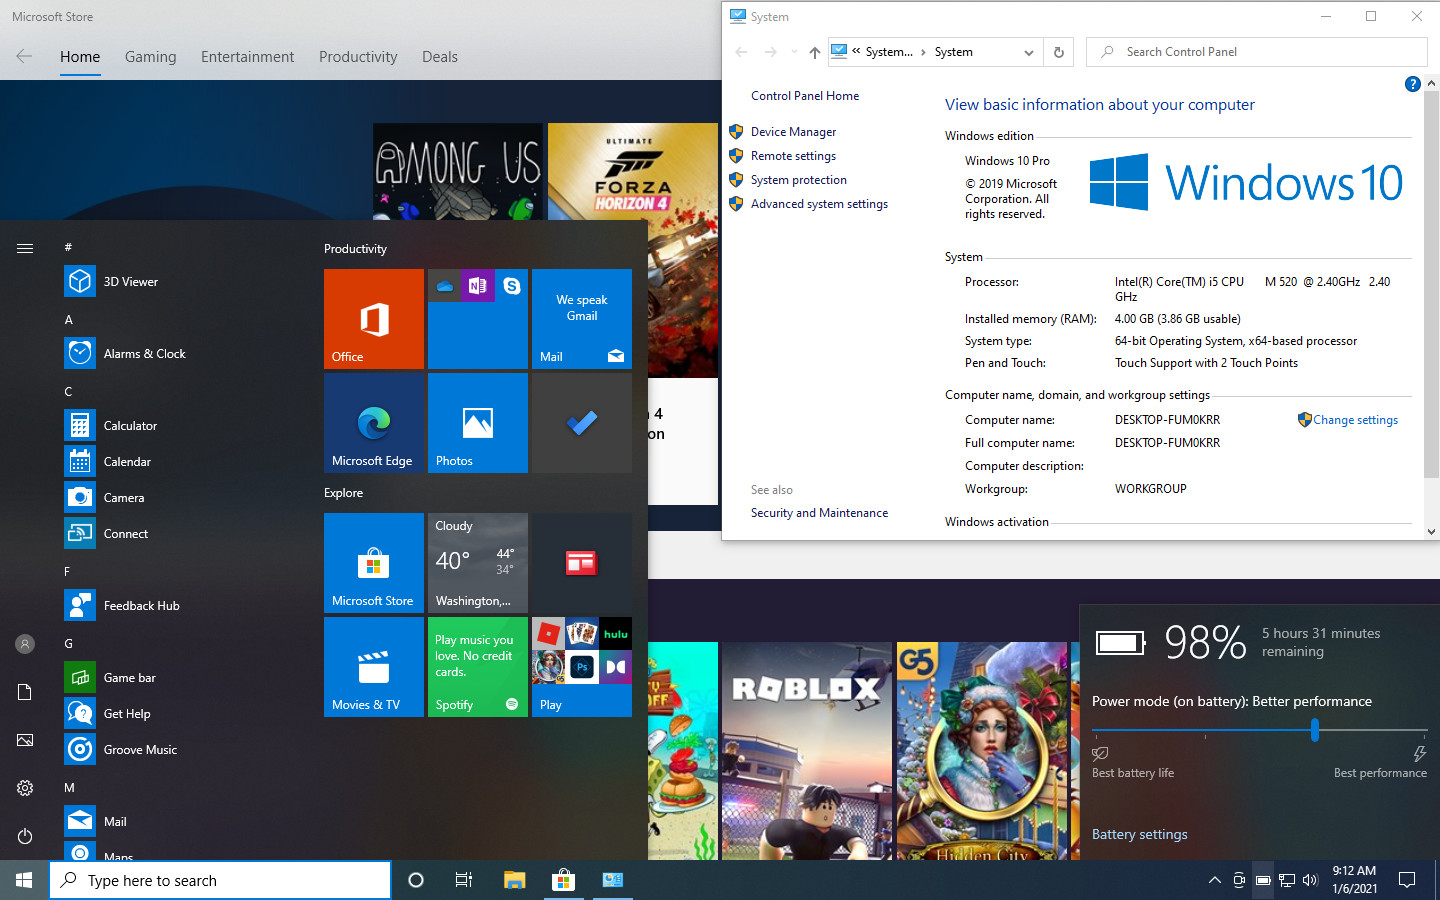Open Battery settings link
The image size is (1440, 900).
[1140, 834]
